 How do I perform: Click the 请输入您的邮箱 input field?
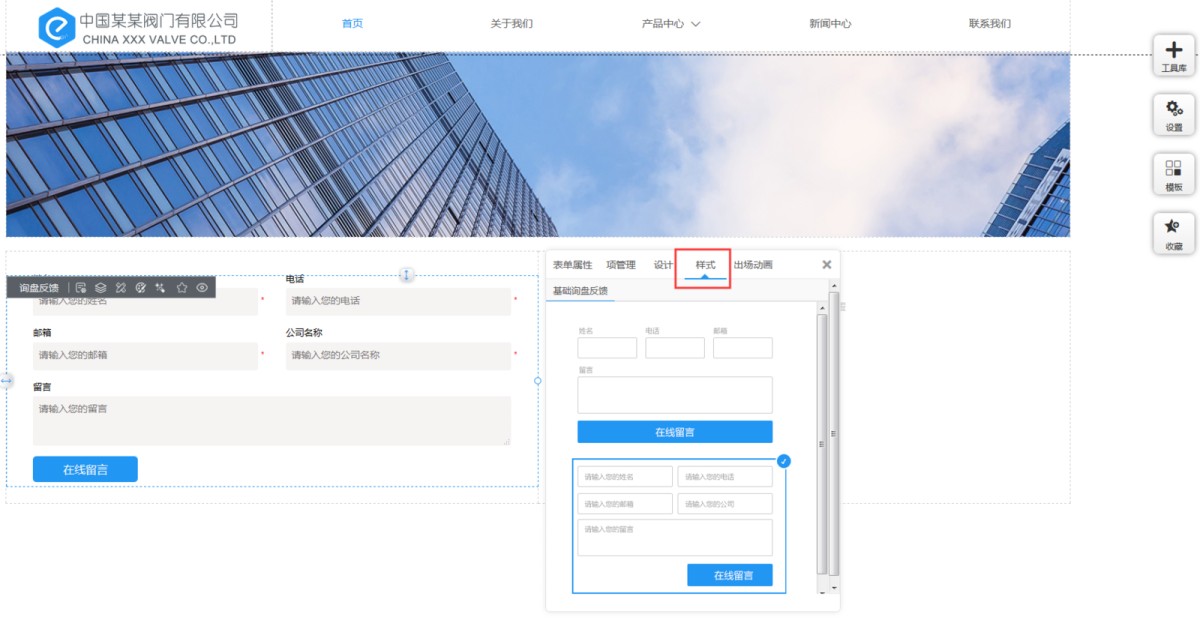tap(145, 355)
